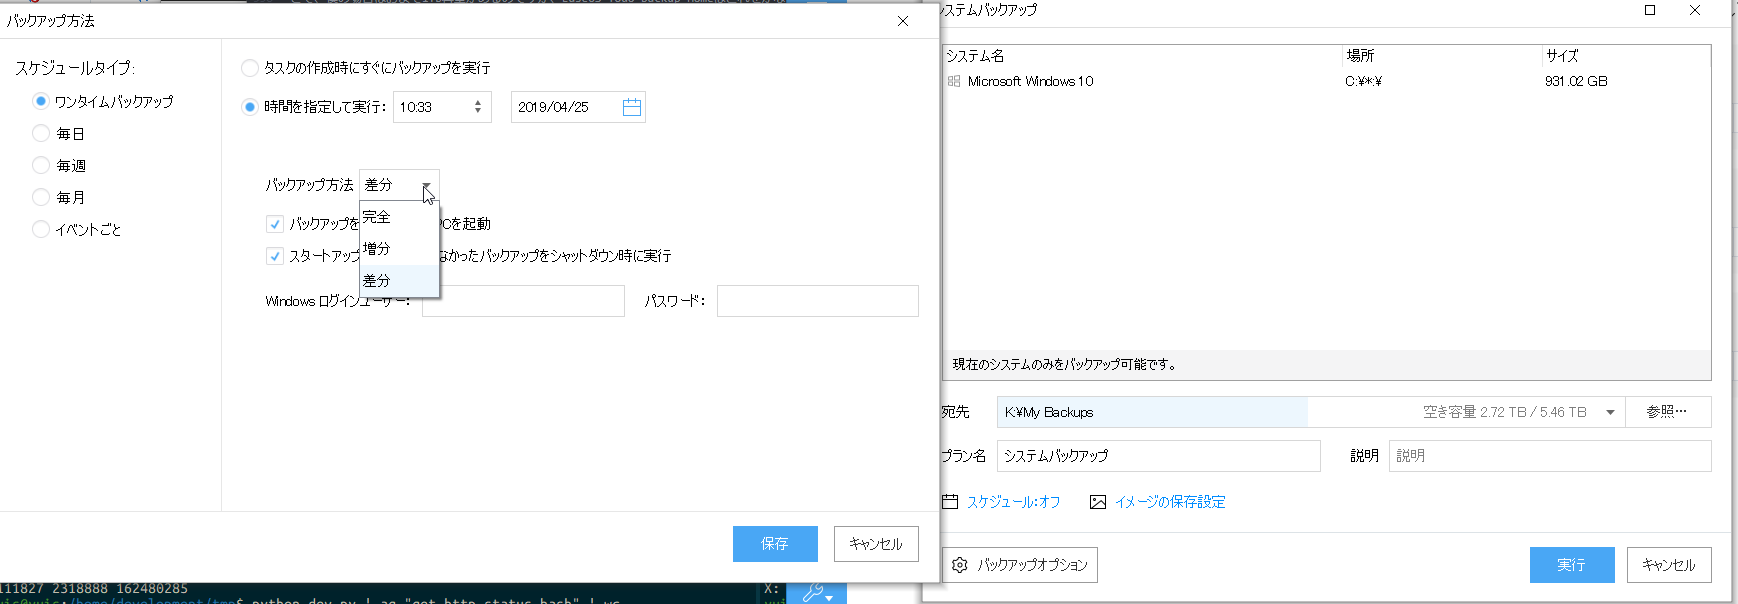1738x604 pixels.
Task: Click the image save settings icon
Action: tap(1098, 502)
